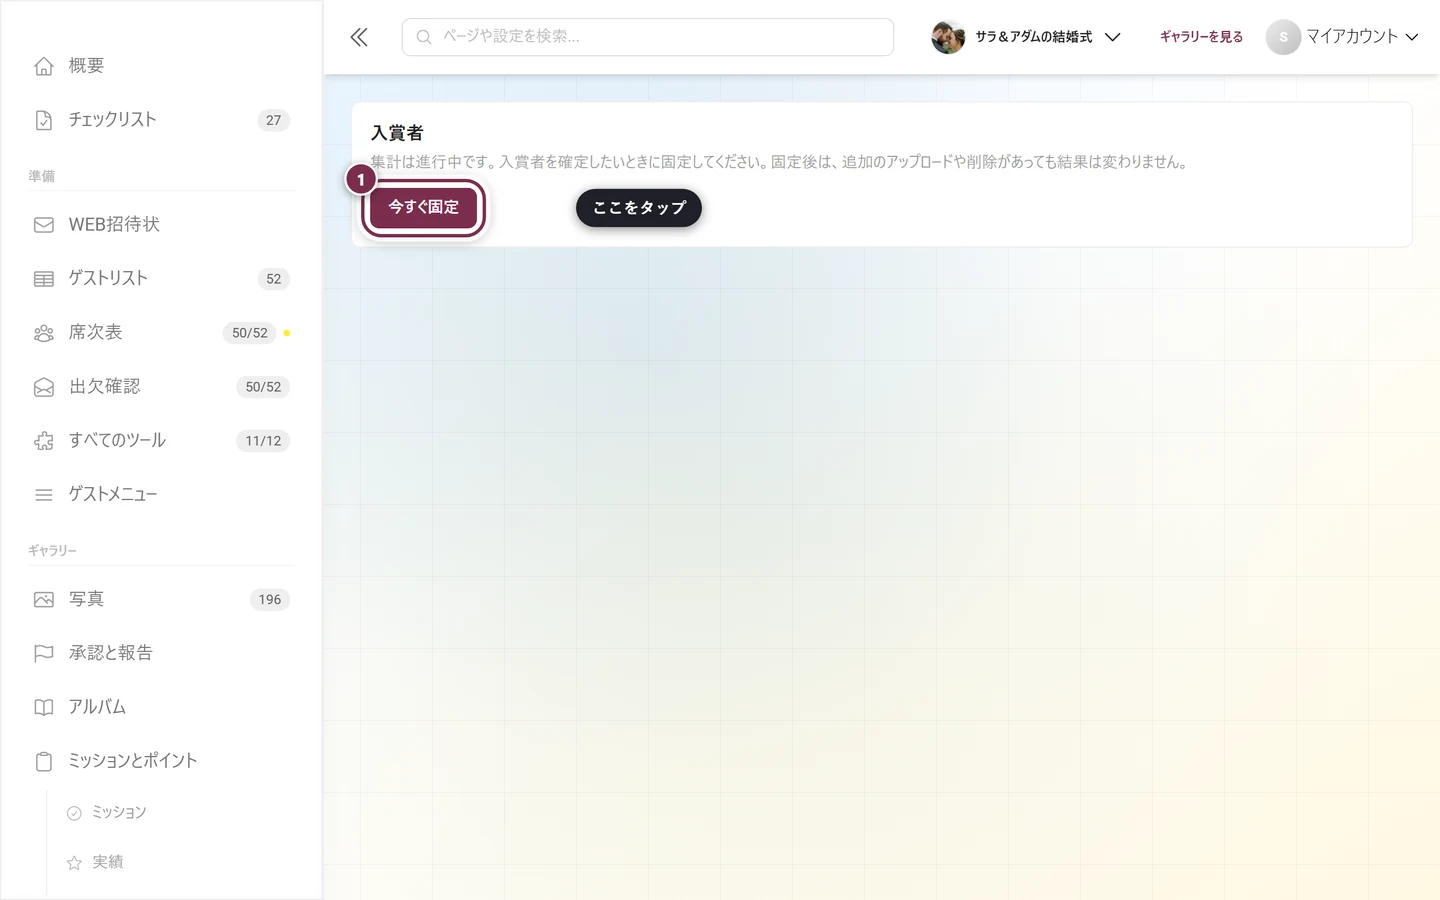Click the check-circle icon beside ミッション
Screen dimensions: 1440x900
[x=74, y=813]
